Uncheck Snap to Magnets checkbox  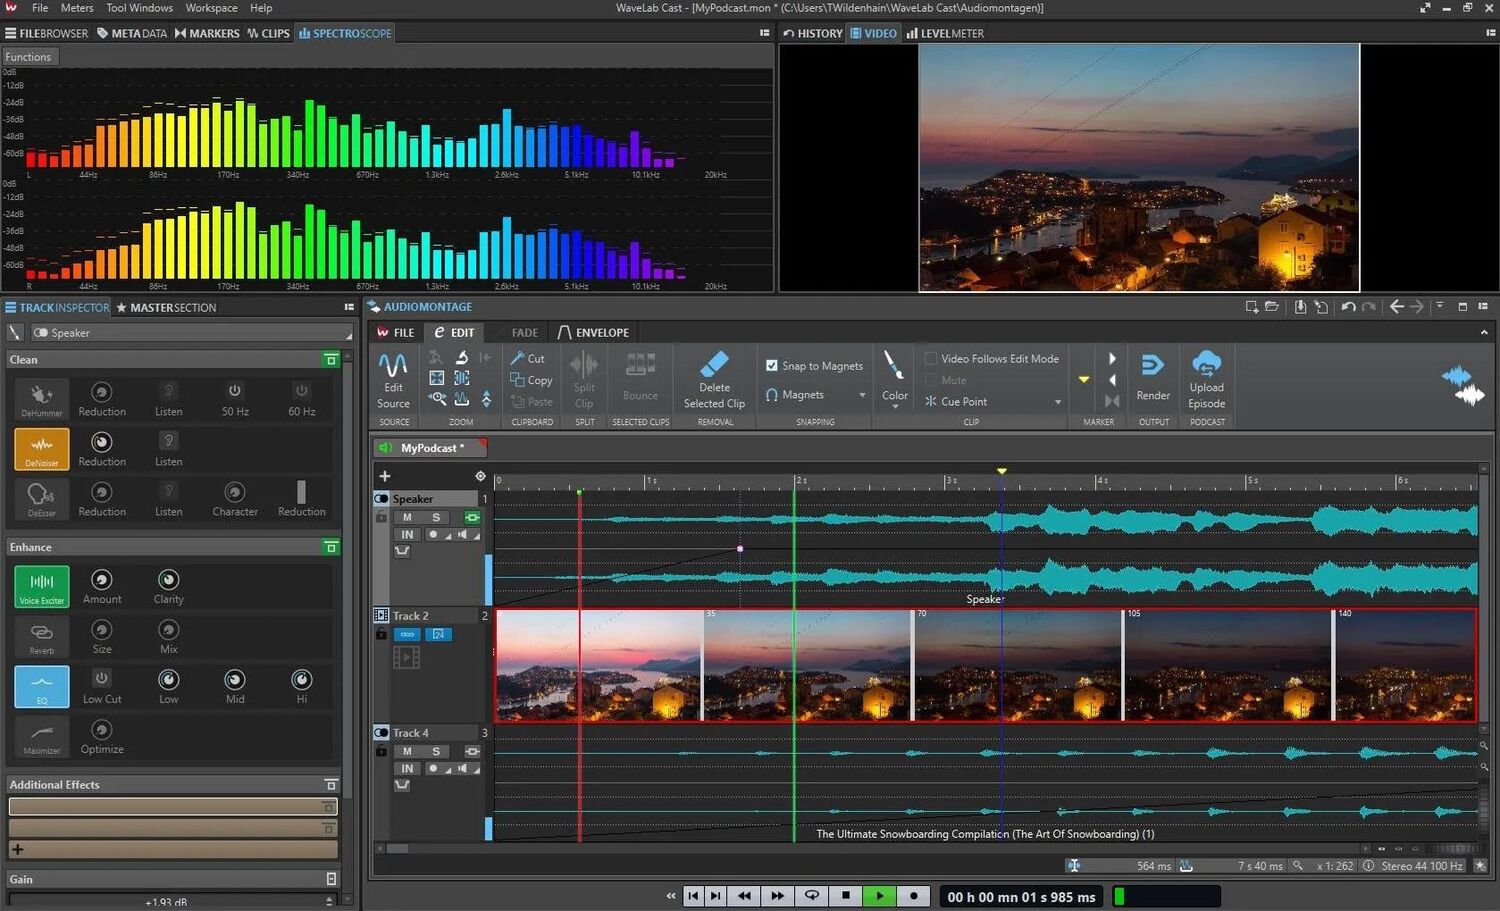[772, 366]
